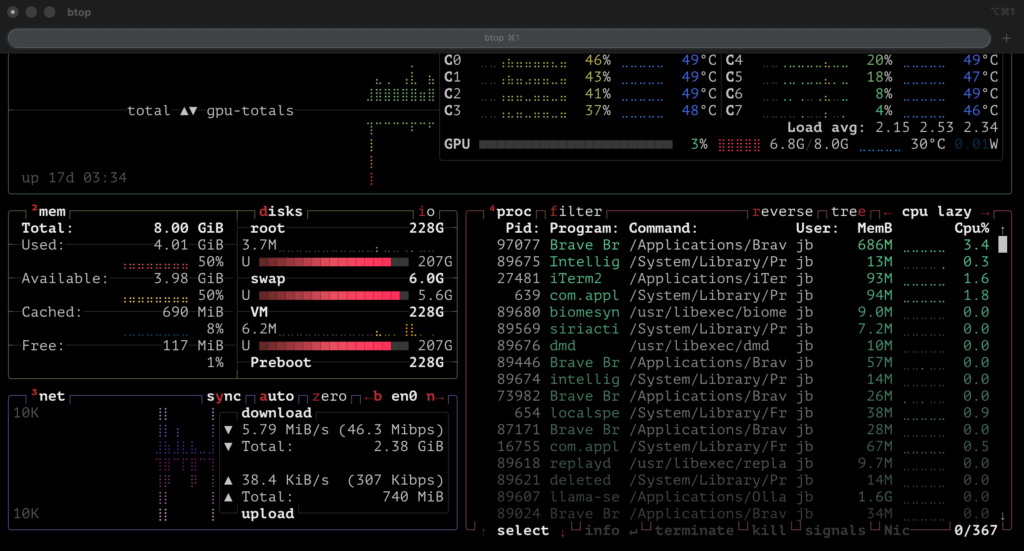Select the llama-se process row
Viewport: 1024px width, 551px height.
743,497
